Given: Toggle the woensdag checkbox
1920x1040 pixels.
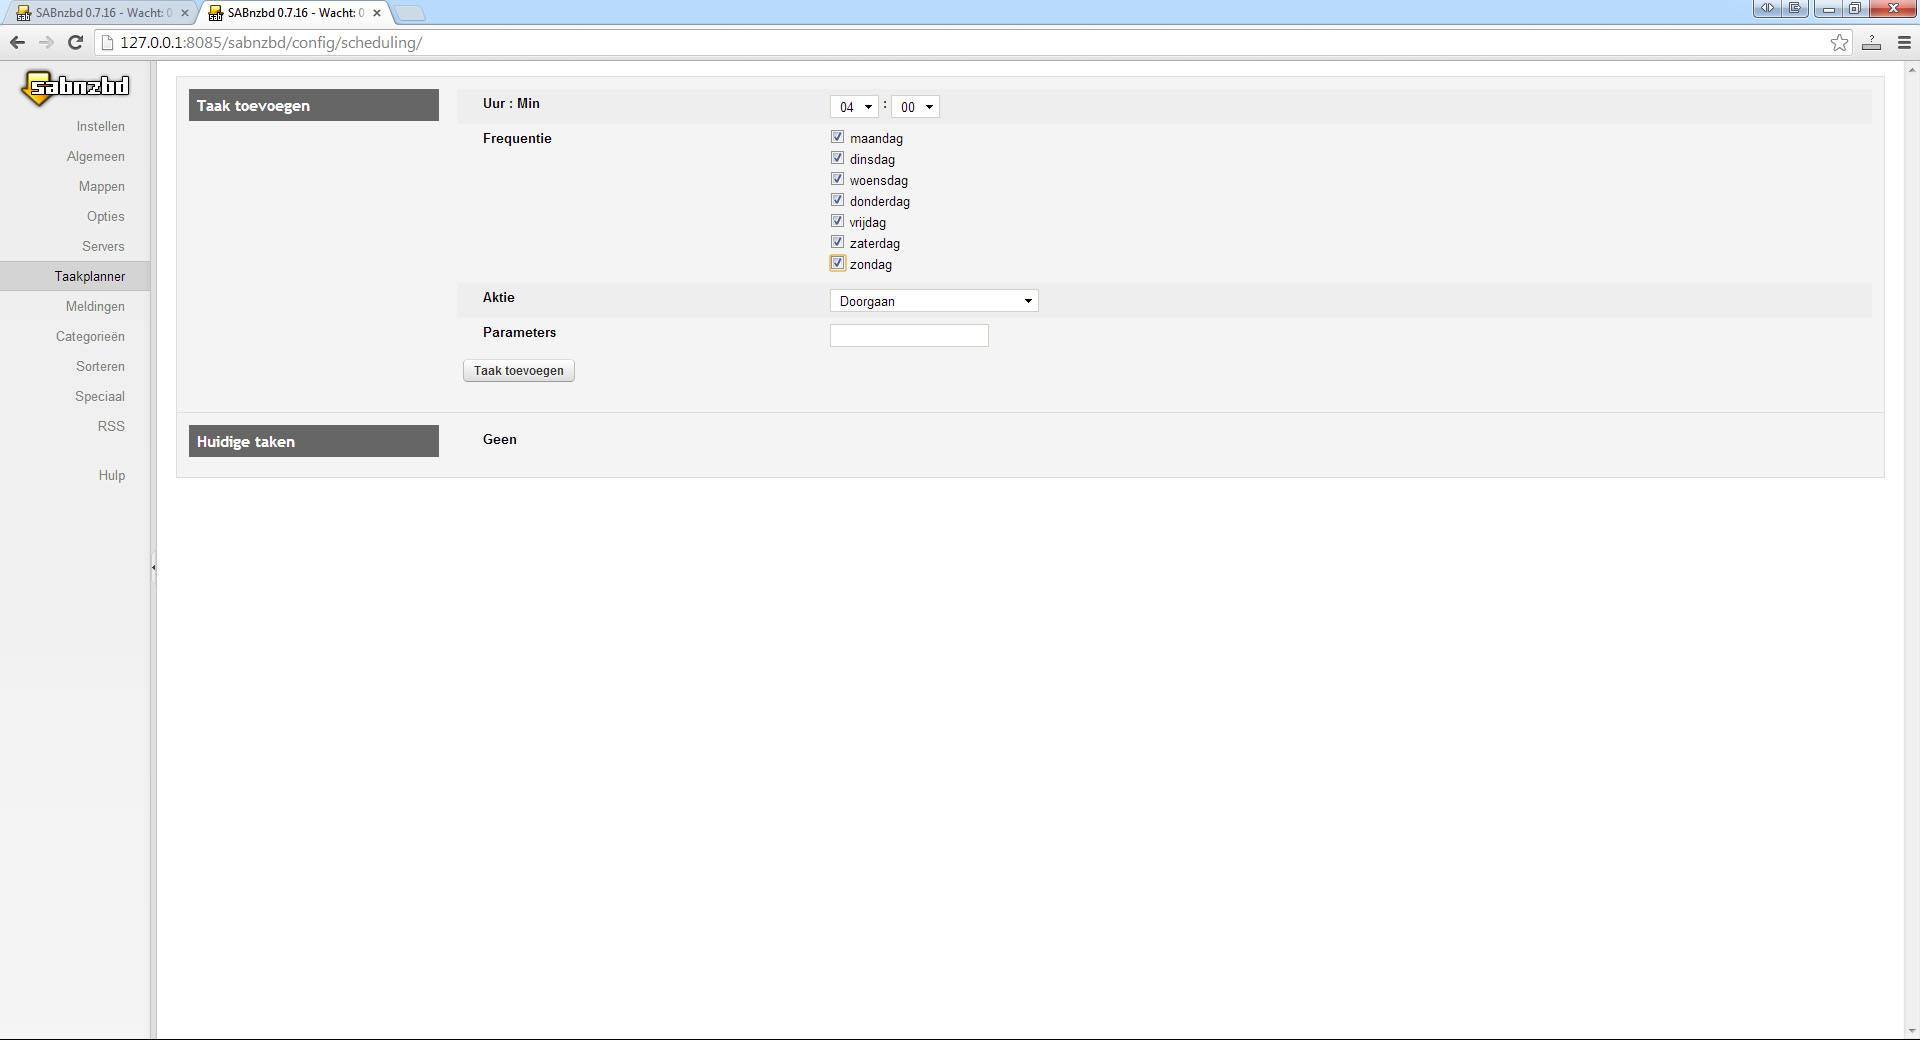Looking at the screenshot, I should tap(837, 179).
